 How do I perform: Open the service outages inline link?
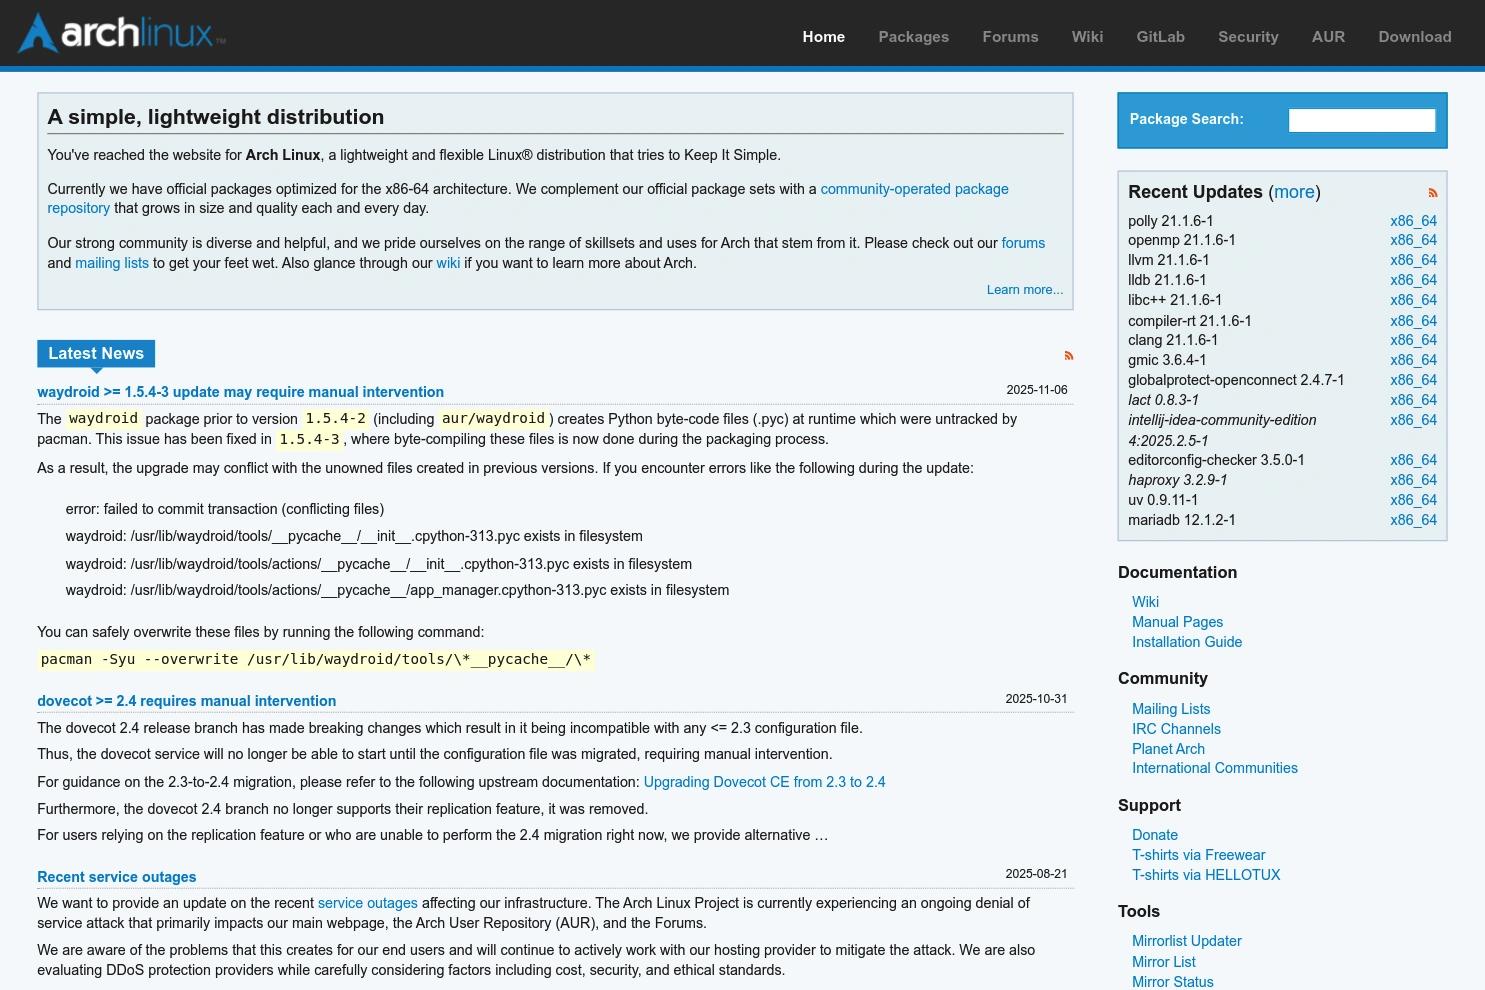tap(367, 903)
